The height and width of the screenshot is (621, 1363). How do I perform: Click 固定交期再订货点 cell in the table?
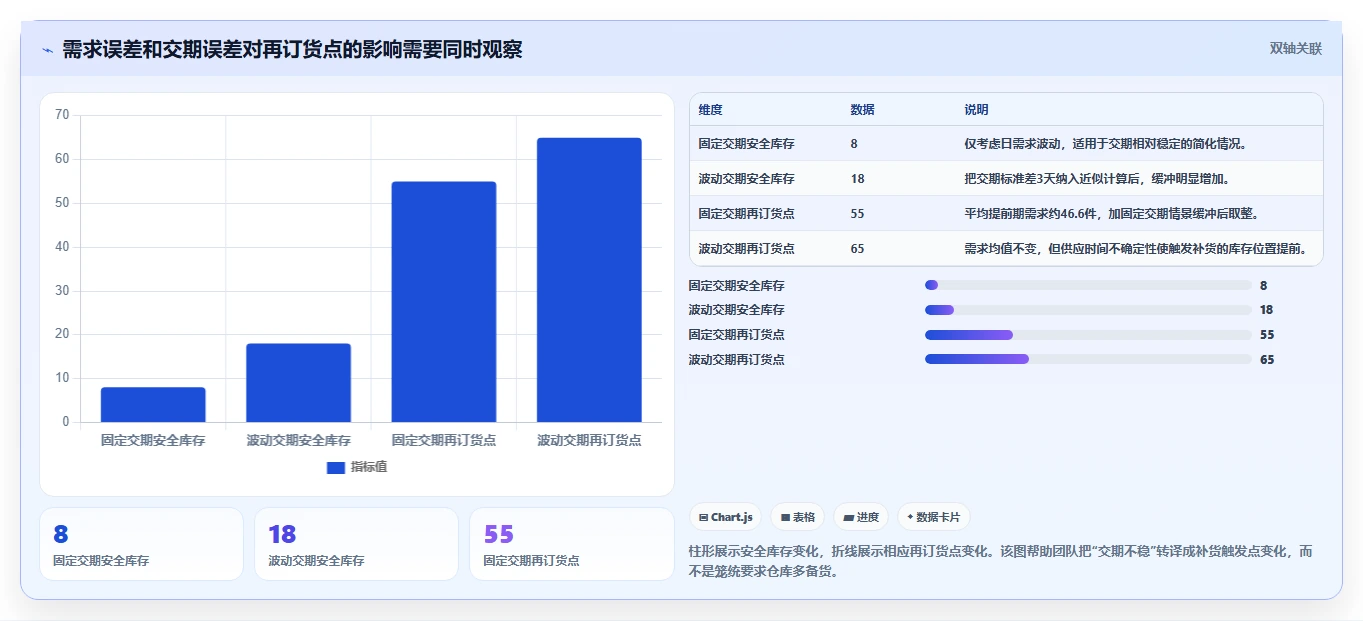(746, 214)
